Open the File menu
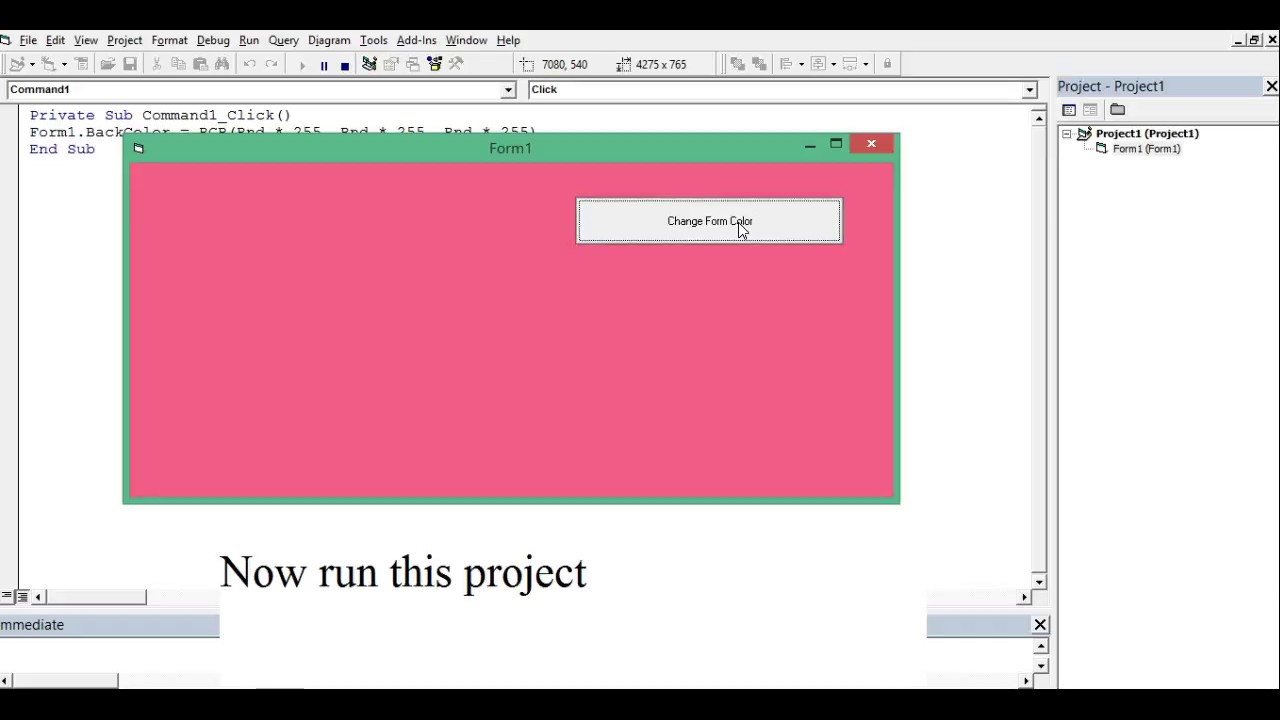The image size is (1280, 720). pyautogui.click(x=28, y=40)
